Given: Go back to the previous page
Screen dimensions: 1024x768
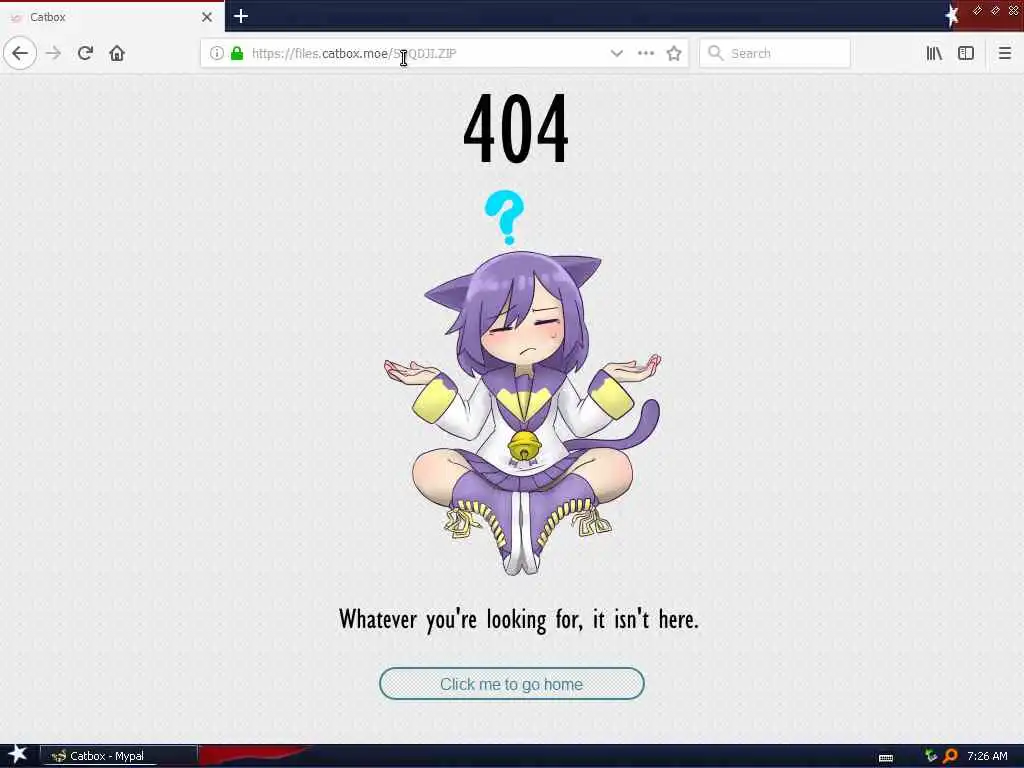Looking at the screenshot, I should point(20,53).
